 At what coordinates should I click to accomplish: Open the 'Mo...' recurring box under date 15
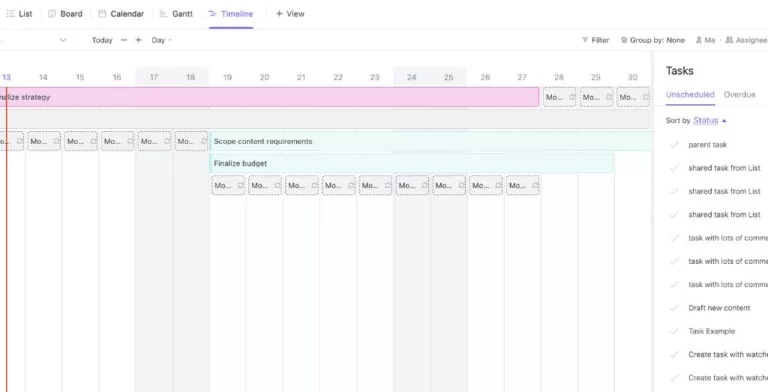81,141
